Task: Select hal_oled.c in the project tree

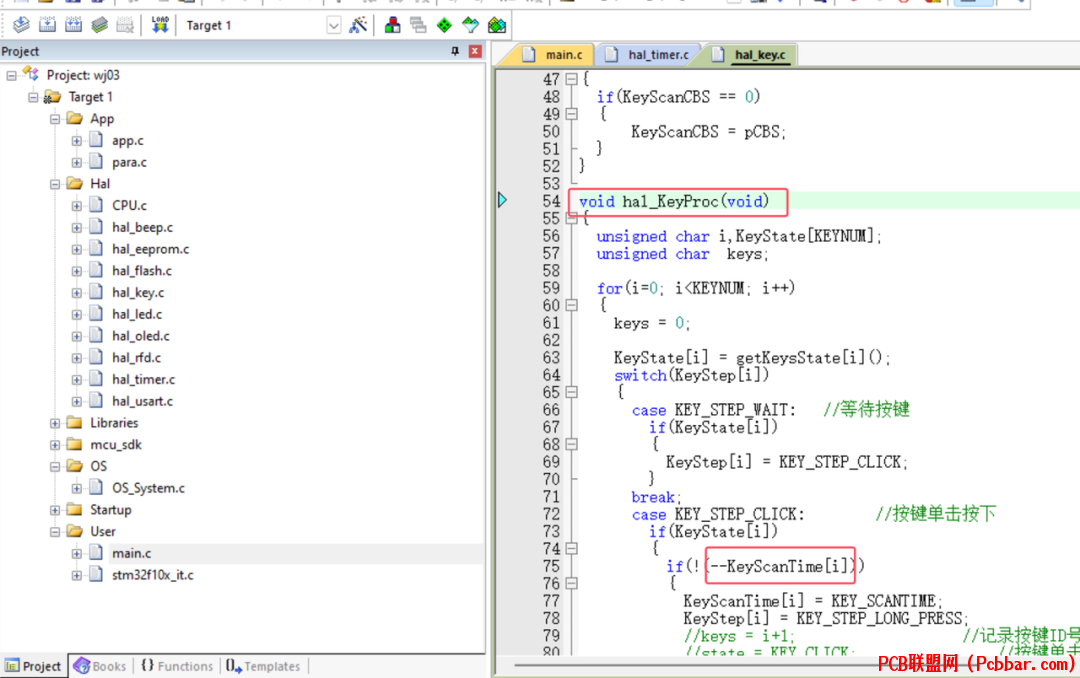Action: coord(141,336)
